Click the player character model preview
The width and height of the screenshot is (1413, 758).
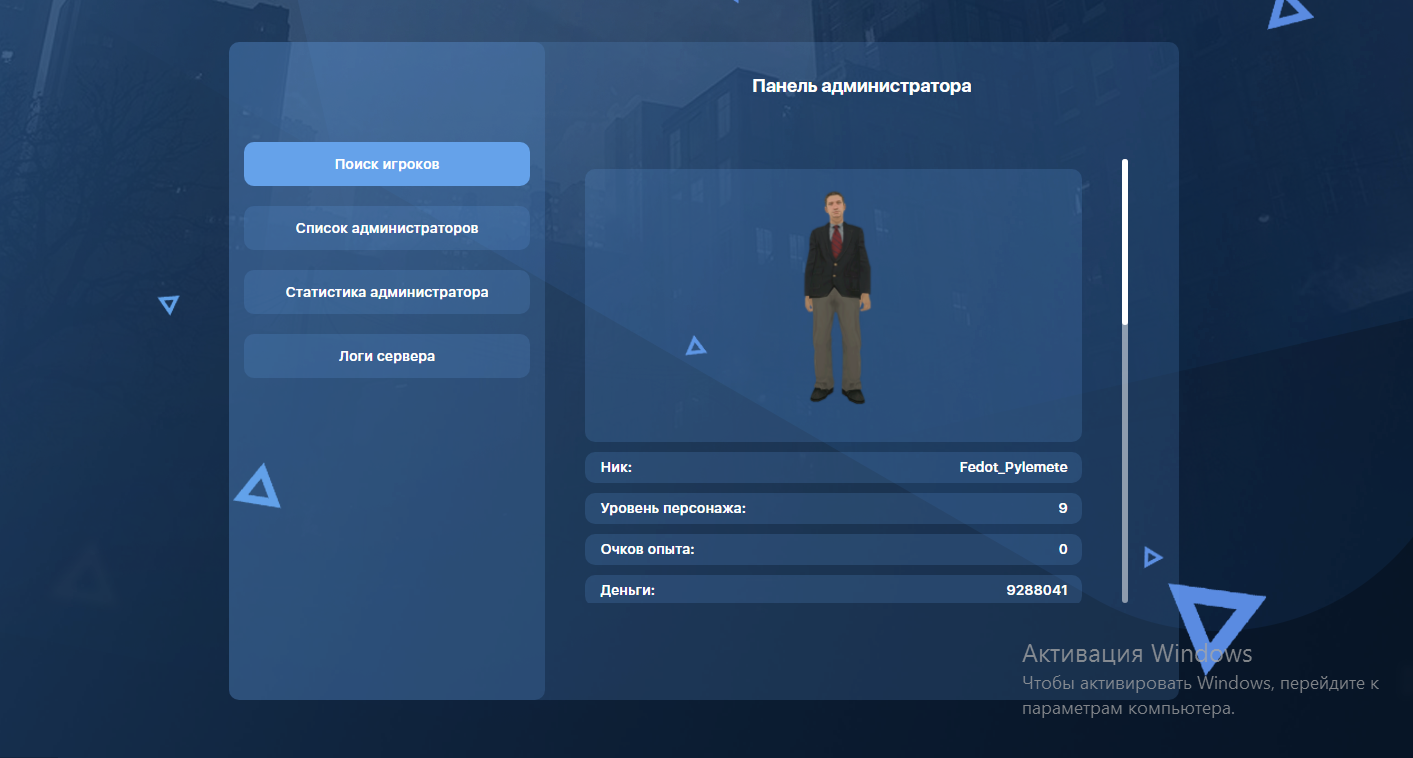point(836,298)
